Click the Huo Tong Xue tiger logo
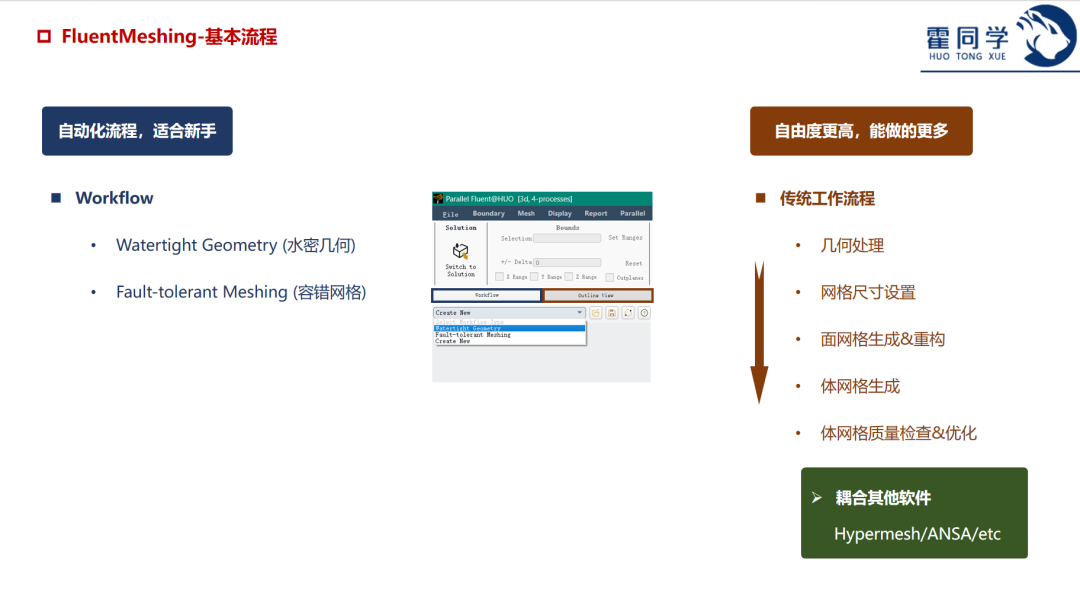Screen dimensions: 1080x610 1046,36
